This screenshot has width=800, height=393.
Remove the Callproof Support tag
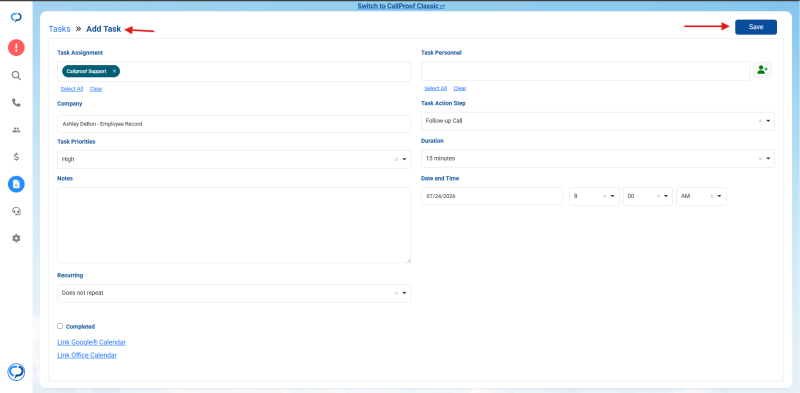pos(114,71)
